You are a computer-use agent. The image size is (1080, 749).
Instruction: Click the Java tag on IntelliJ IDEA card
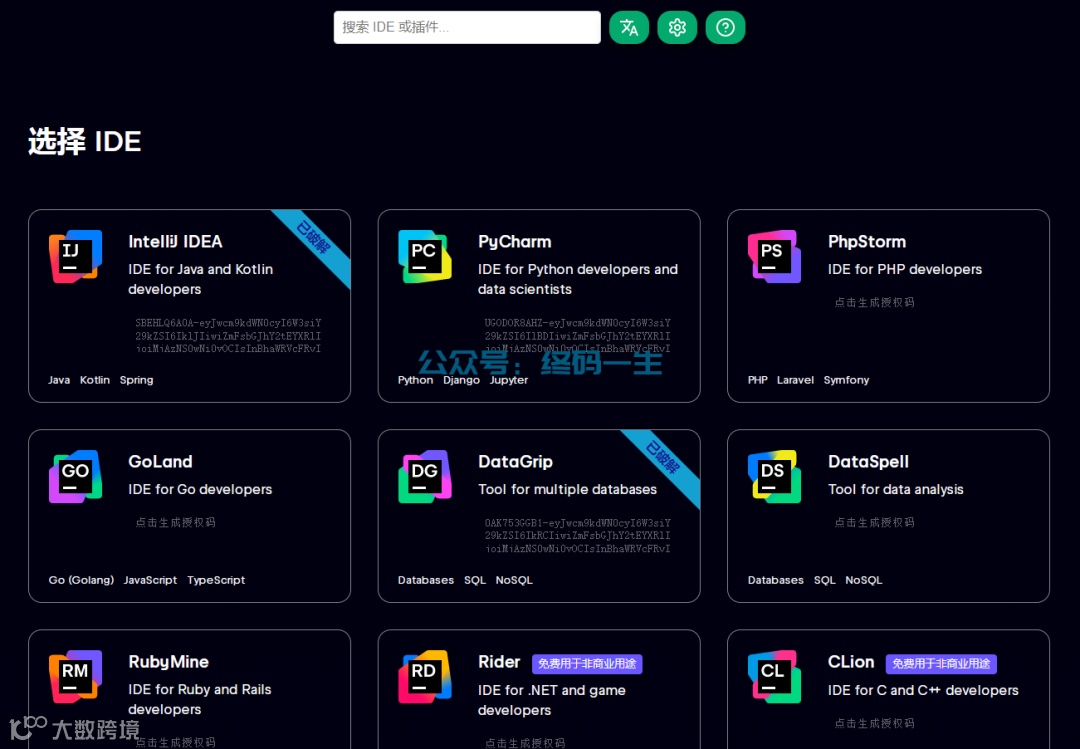click(x=59, y=380)
